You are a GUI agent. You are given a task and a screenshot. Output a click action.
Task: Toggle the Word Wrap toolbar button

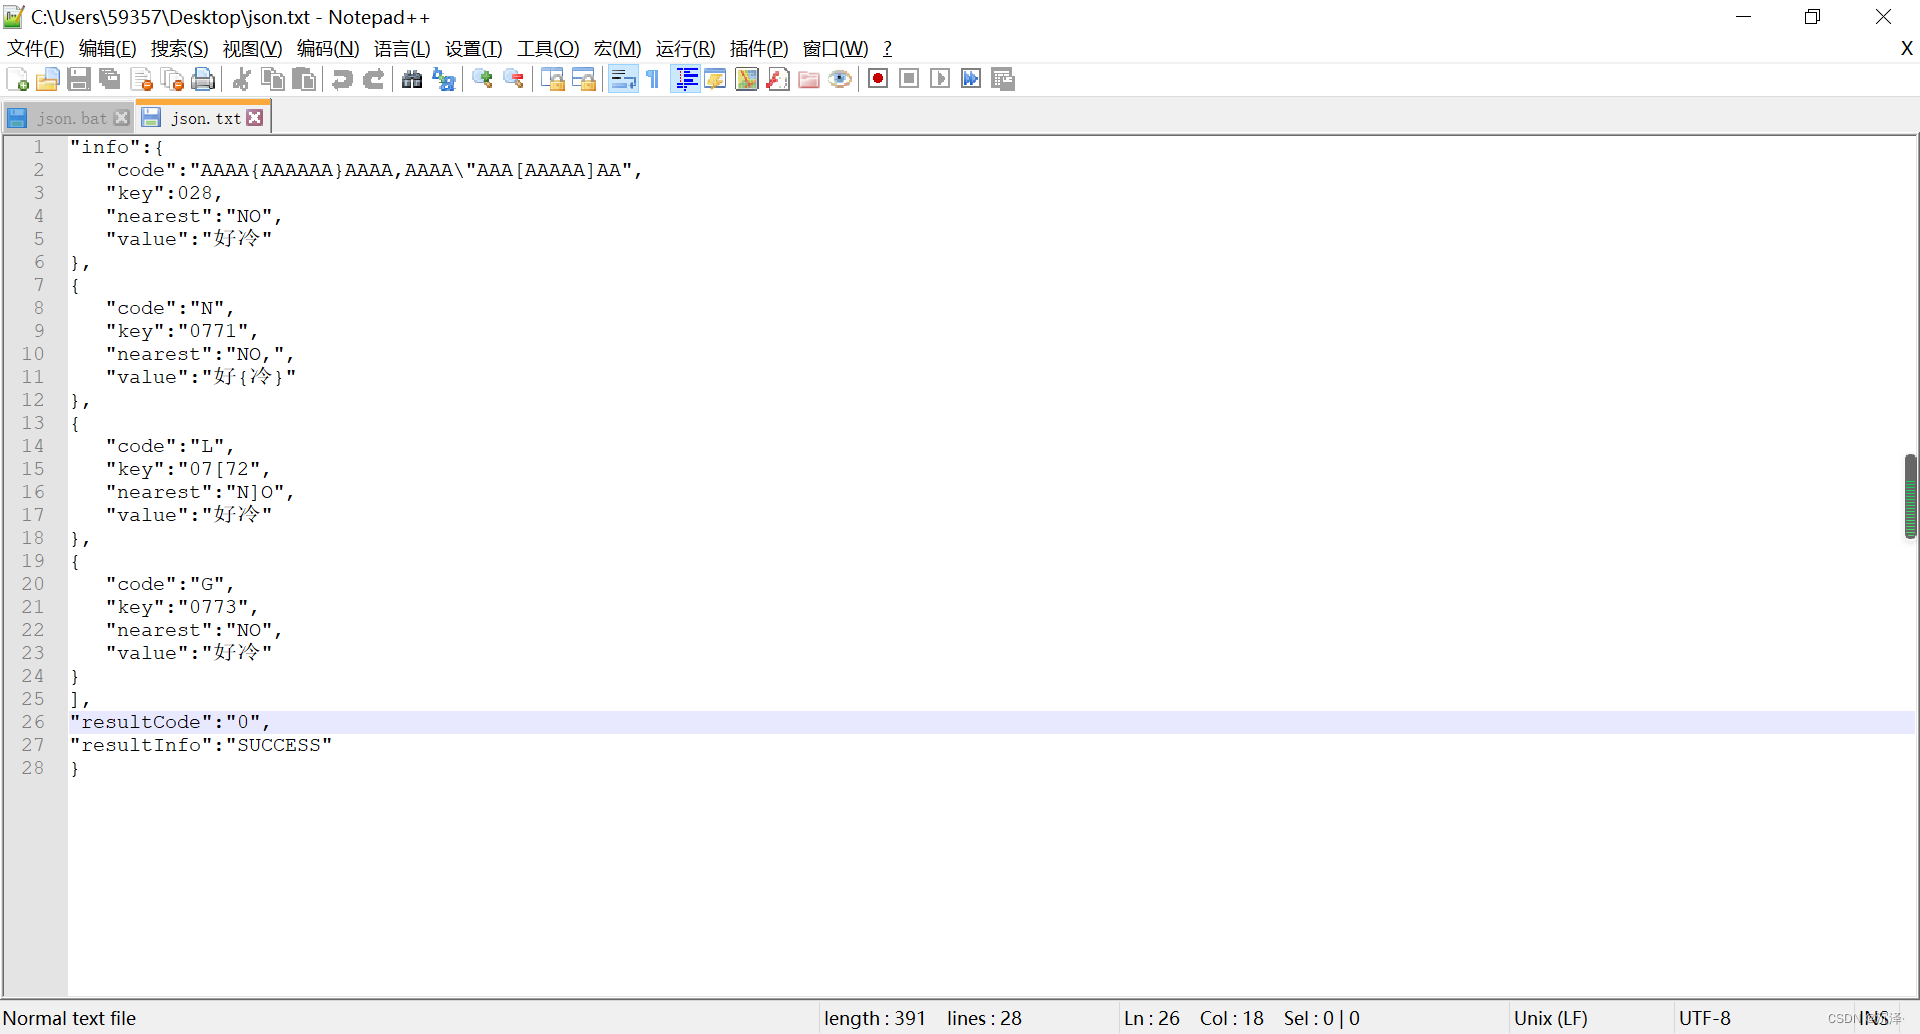[623, 79]
